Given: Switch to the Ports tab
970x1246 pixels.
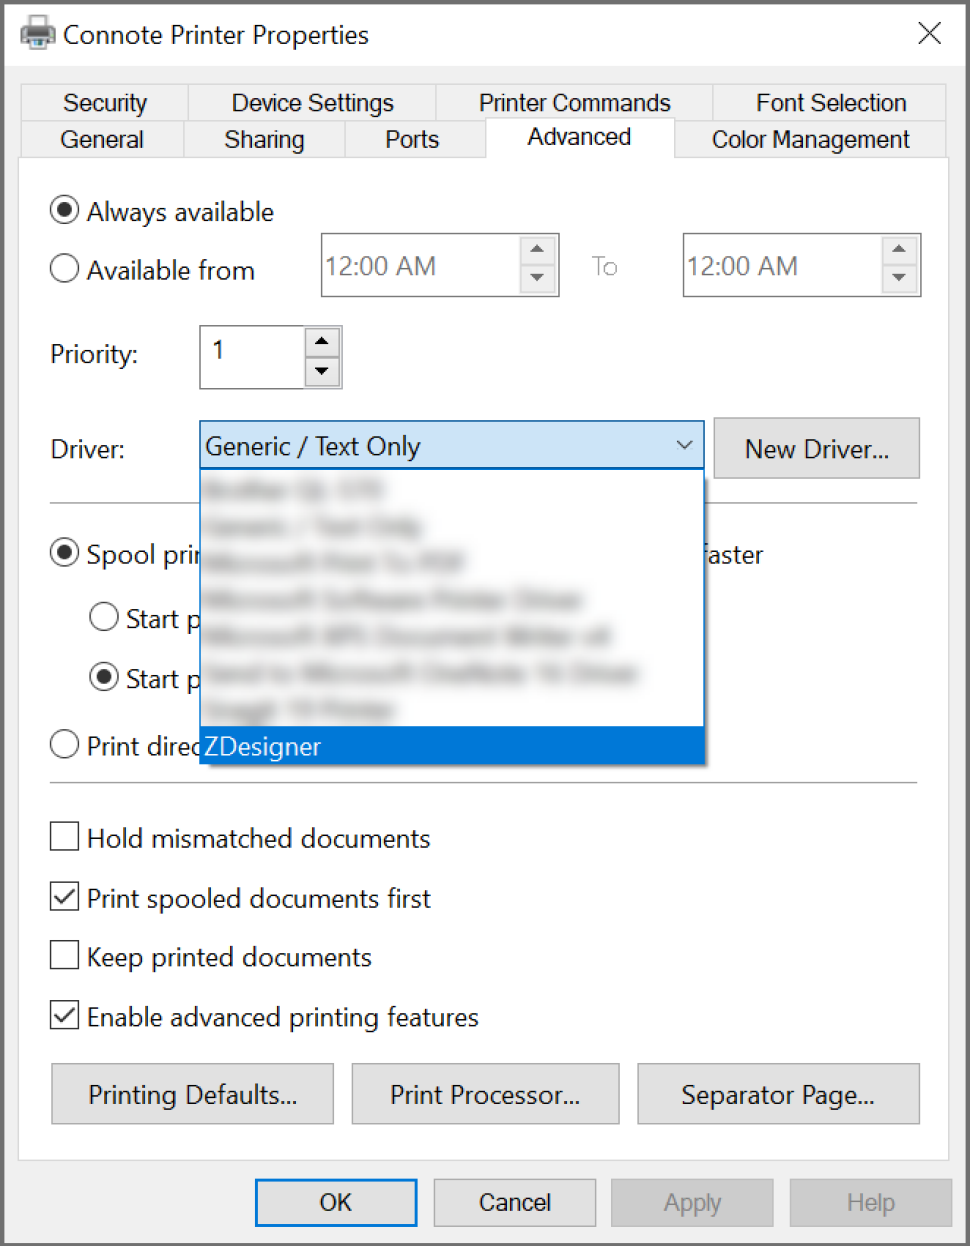Looking at the screenshot, I should tap(412, 139).
